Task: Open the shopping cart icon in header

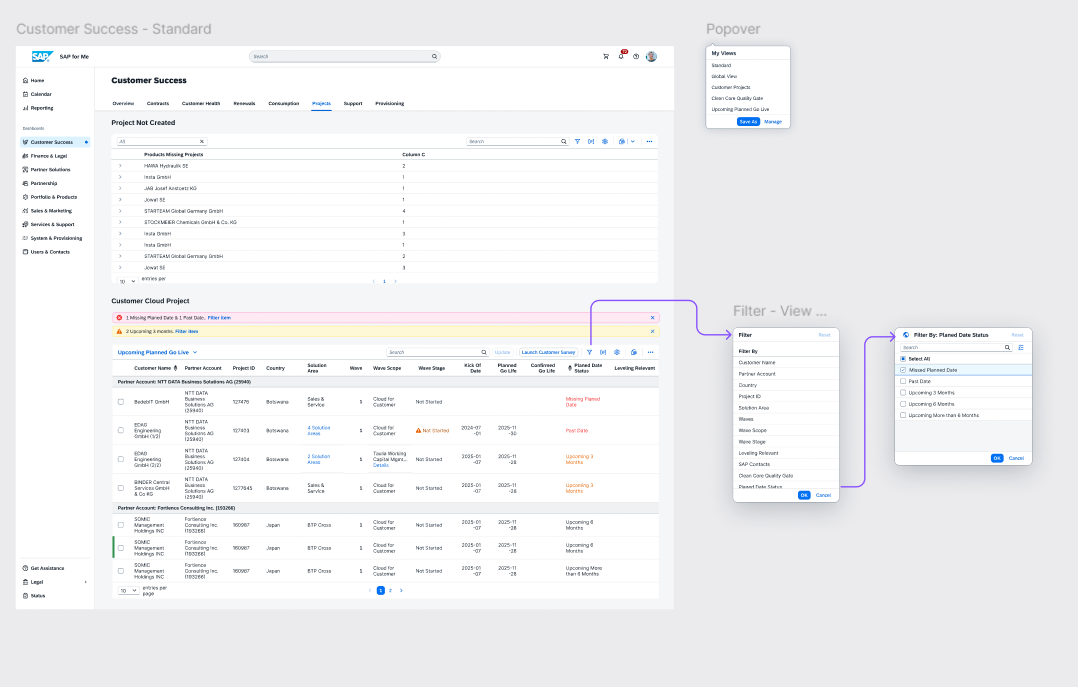Action: [606, 56]
